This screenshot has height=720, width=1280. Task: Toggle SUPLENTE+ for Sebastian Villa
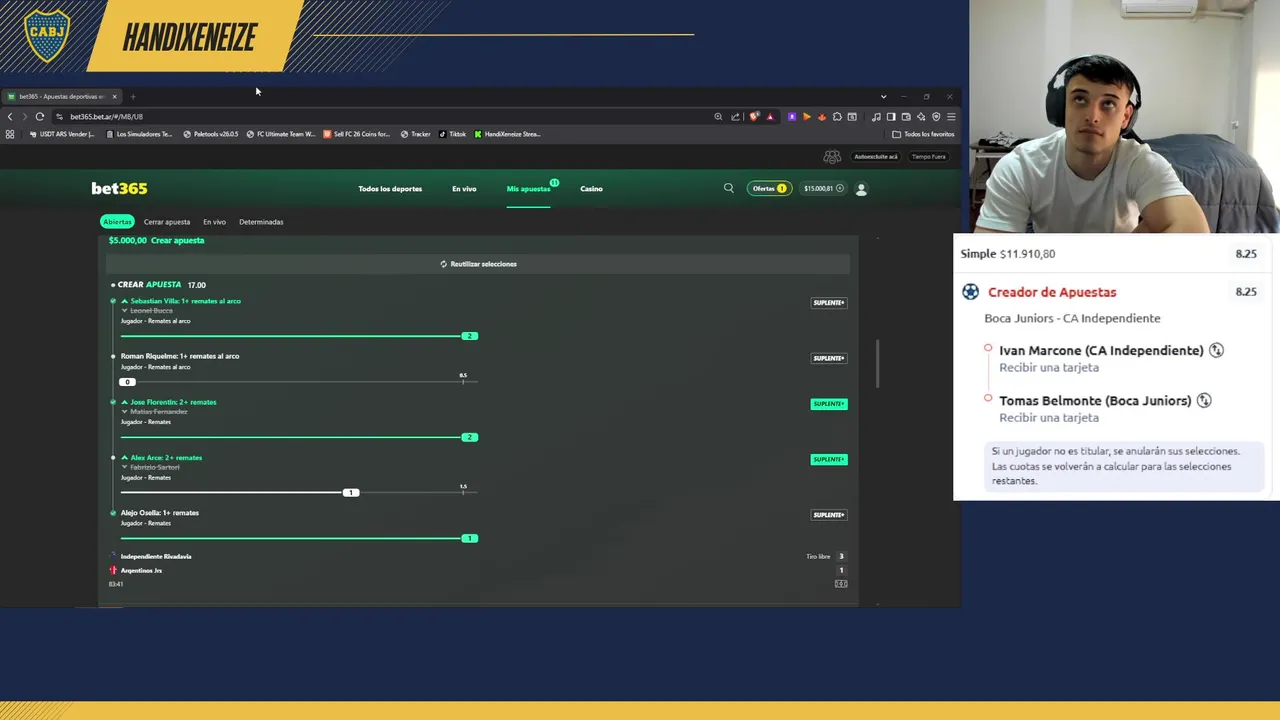pos(828,303)
